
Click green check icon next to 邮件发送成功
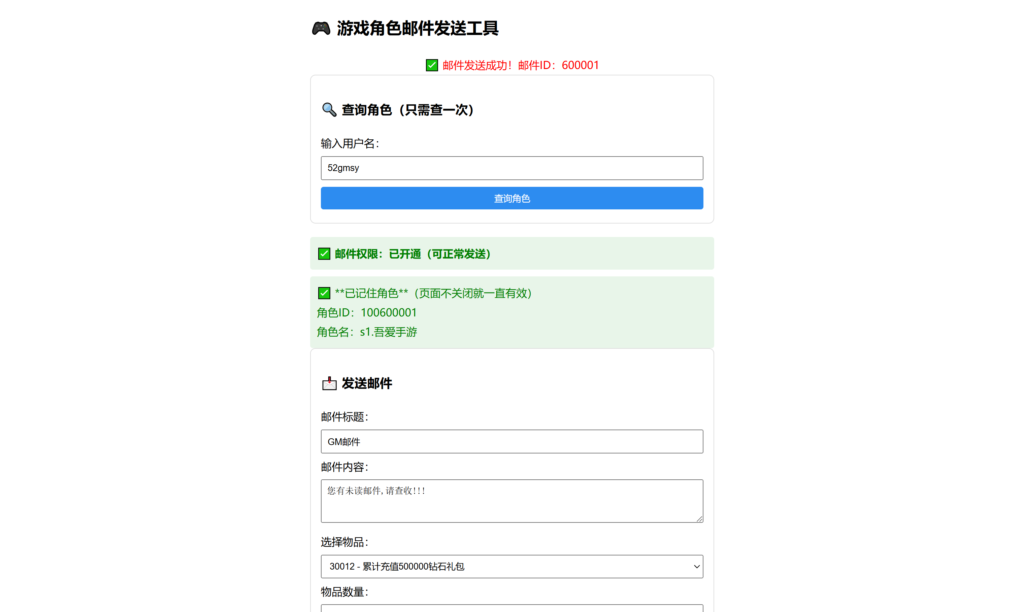tap(432, 65)
